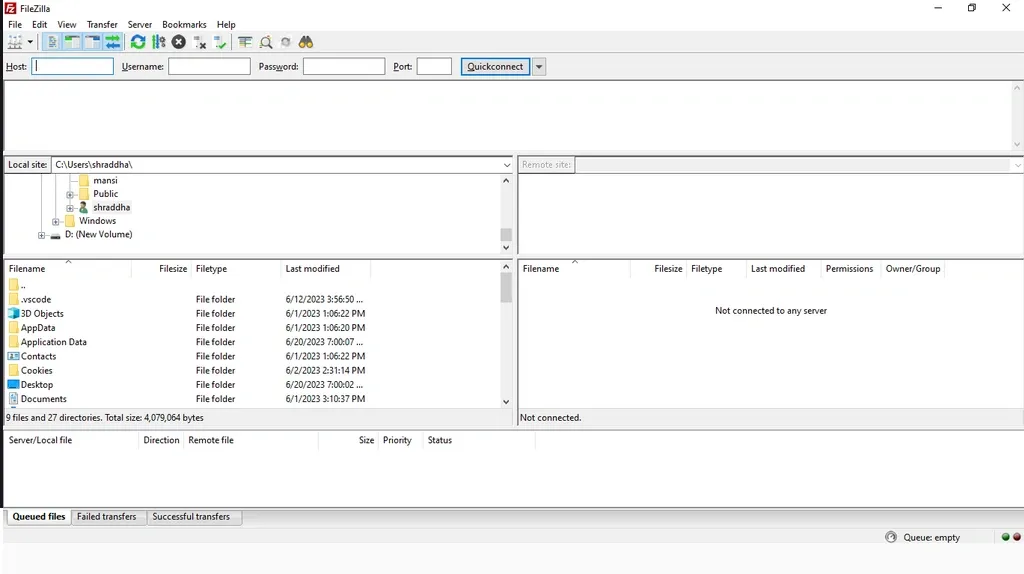1024x574 pixels.
Task: Expand the shraddha folder tree node
Action: 71,208
